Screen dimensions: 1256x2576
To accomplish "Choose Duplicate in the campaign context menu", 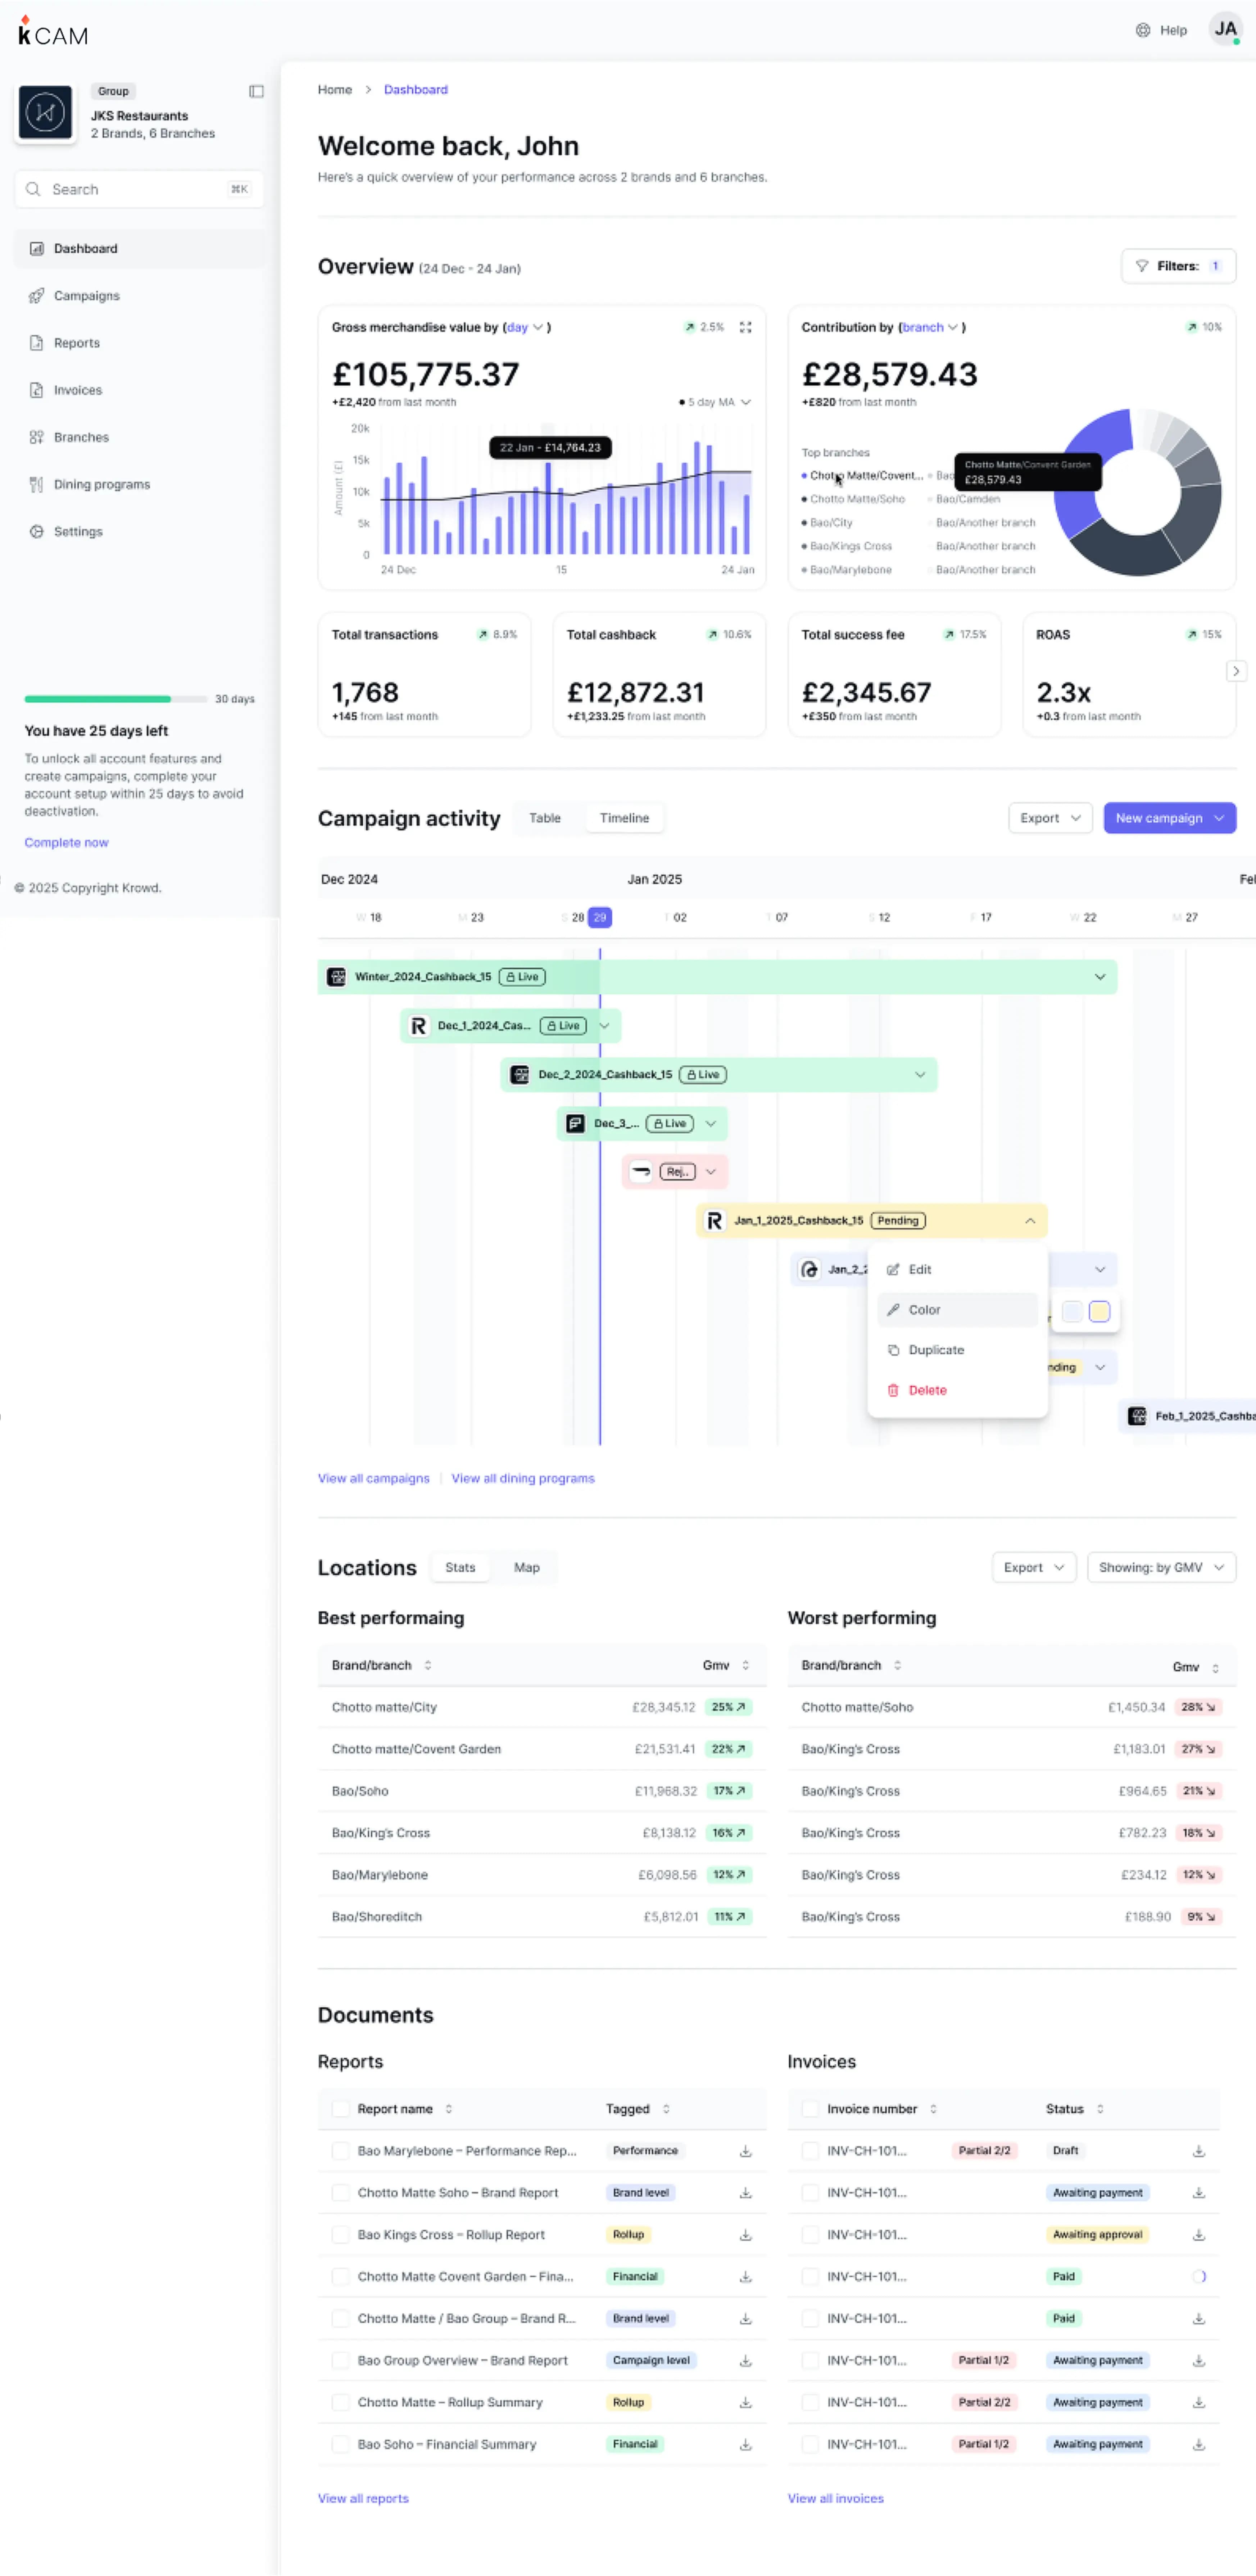I will click(x=935, y=1350).
